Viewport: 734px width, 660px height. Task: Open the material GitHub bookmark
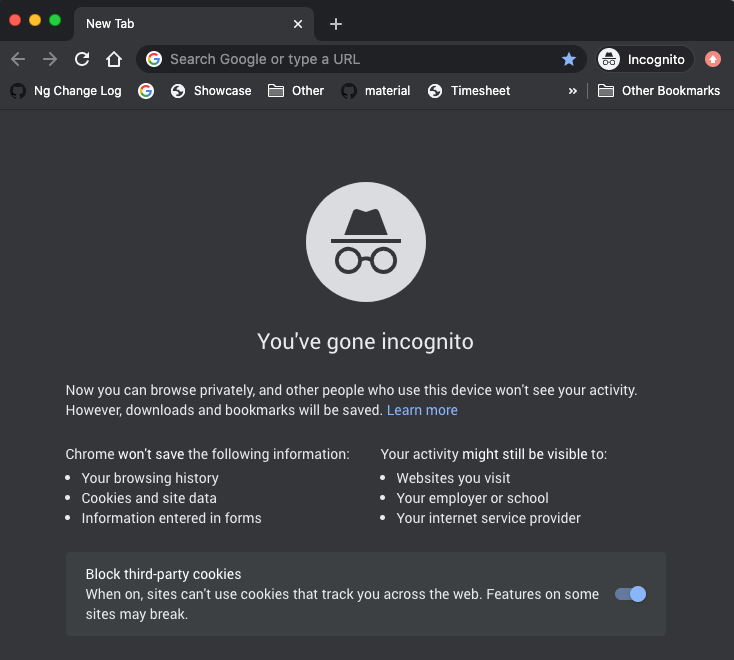(x=375, y=91)
